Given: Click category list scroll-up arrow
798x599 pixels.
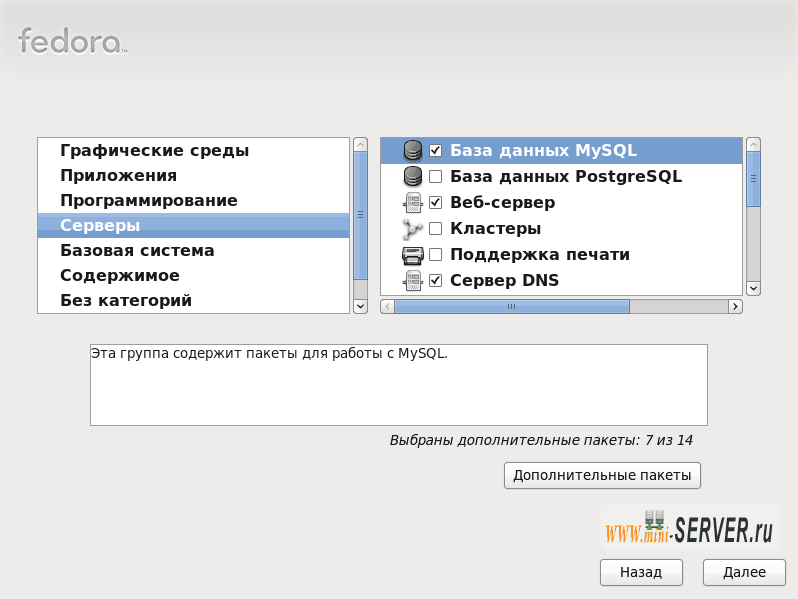Looking at the screenshot, I should [360, 145].
